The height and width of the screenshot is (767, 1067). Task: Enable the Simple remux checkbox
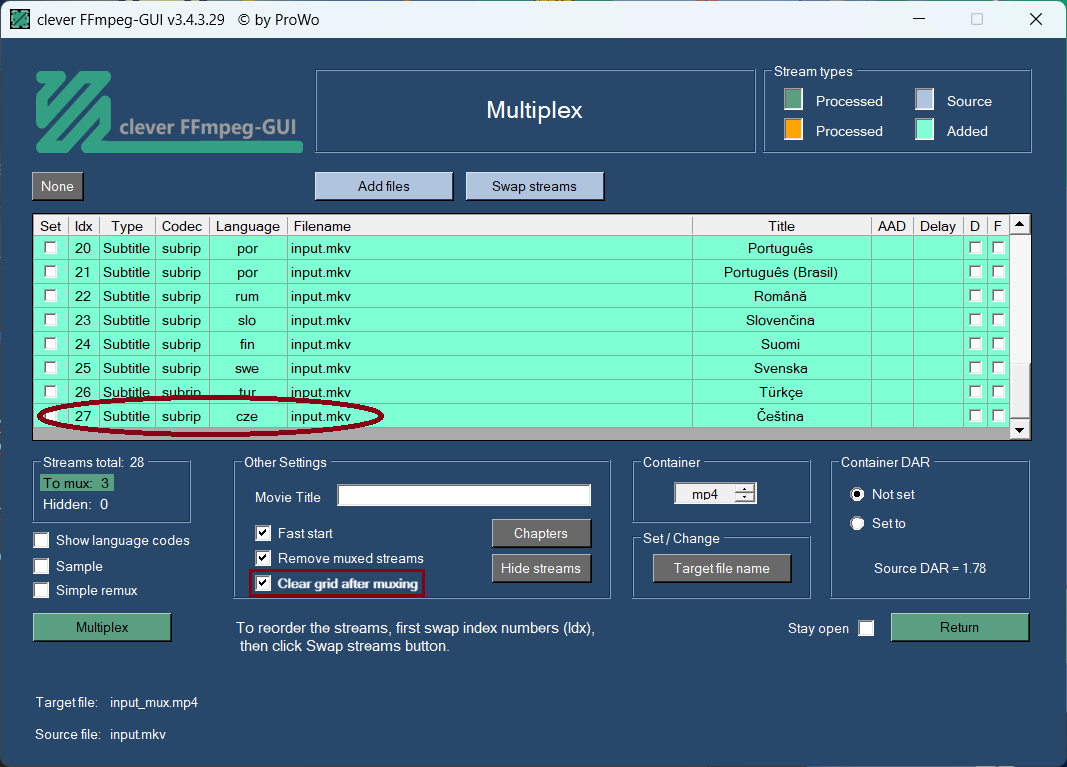coord(41,590)
